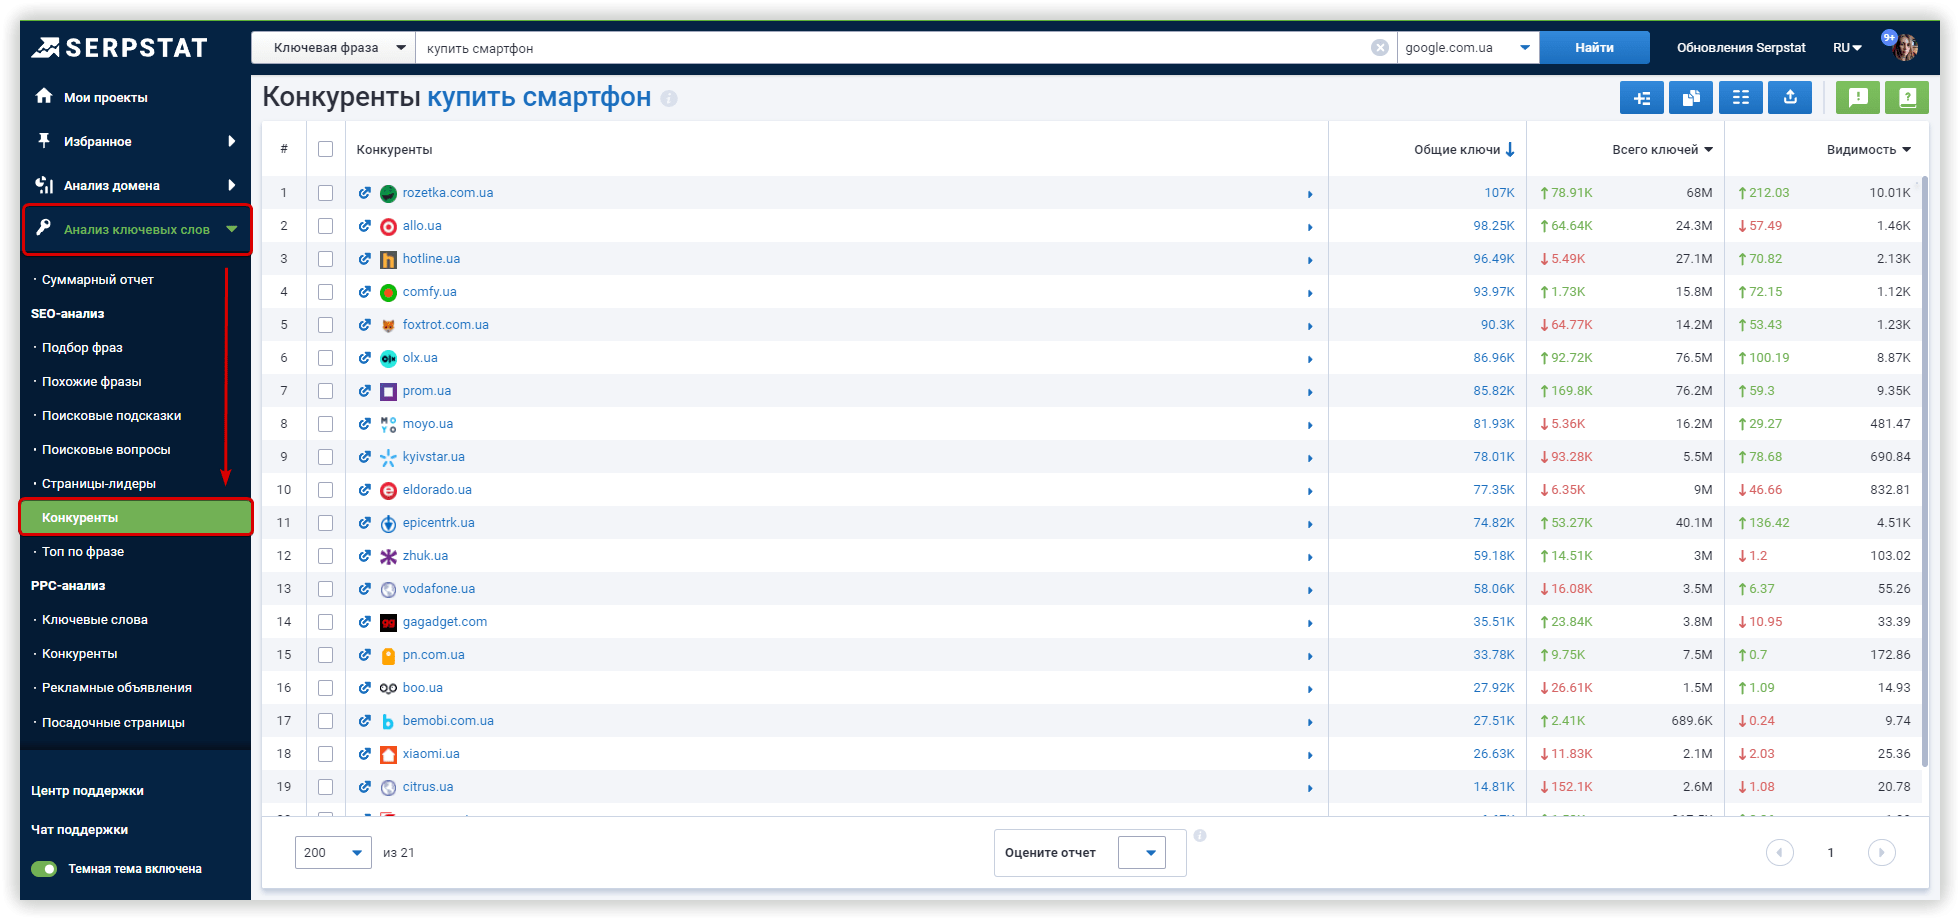1960x920 pixels.
Task: Tick the checkbox for allo.ua row
Action: coord(325,226)
